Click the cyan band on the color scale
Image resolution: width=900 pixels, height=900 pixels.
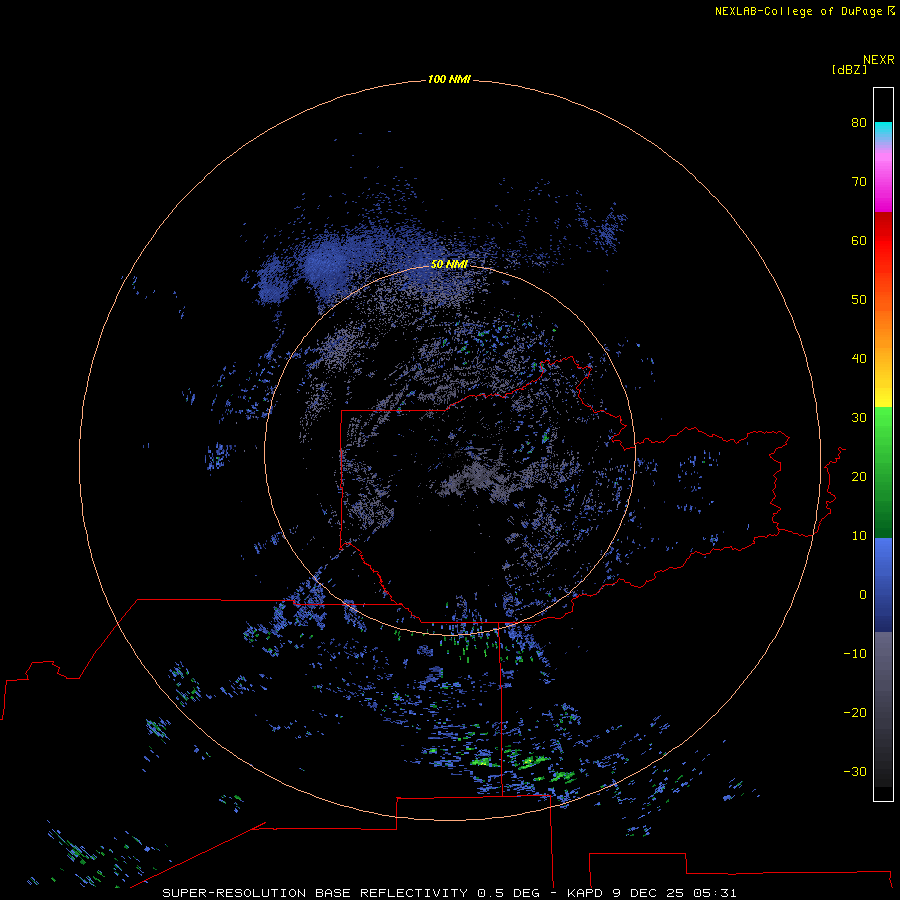coord(883,130)
